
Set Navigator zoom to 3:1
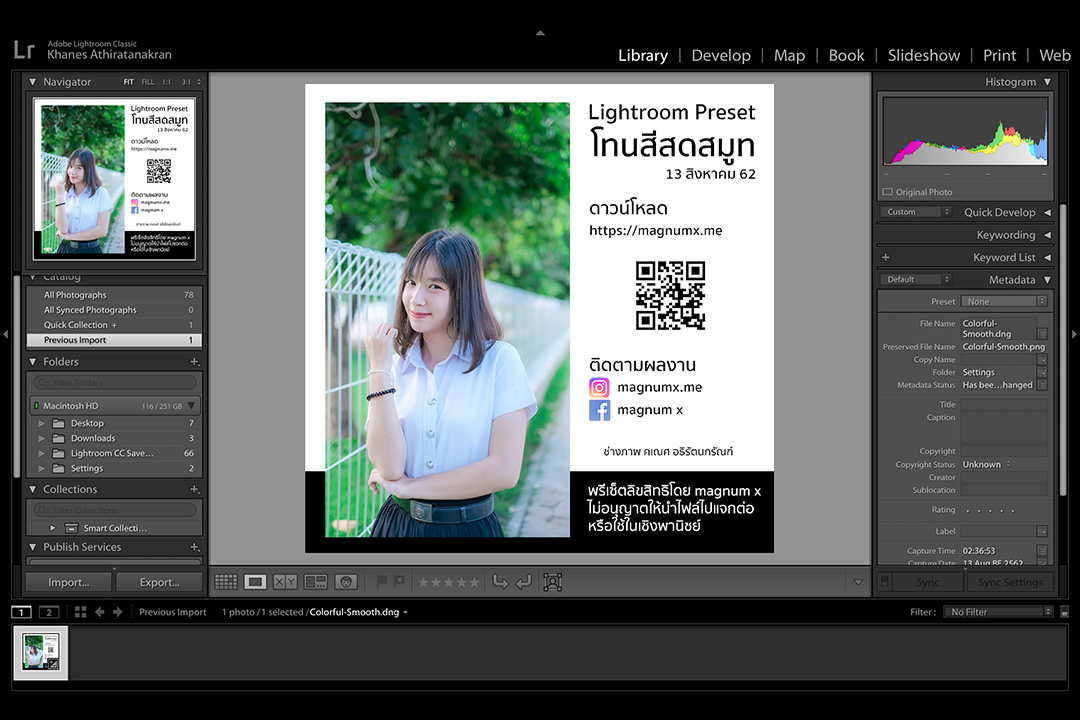(186, 82)
